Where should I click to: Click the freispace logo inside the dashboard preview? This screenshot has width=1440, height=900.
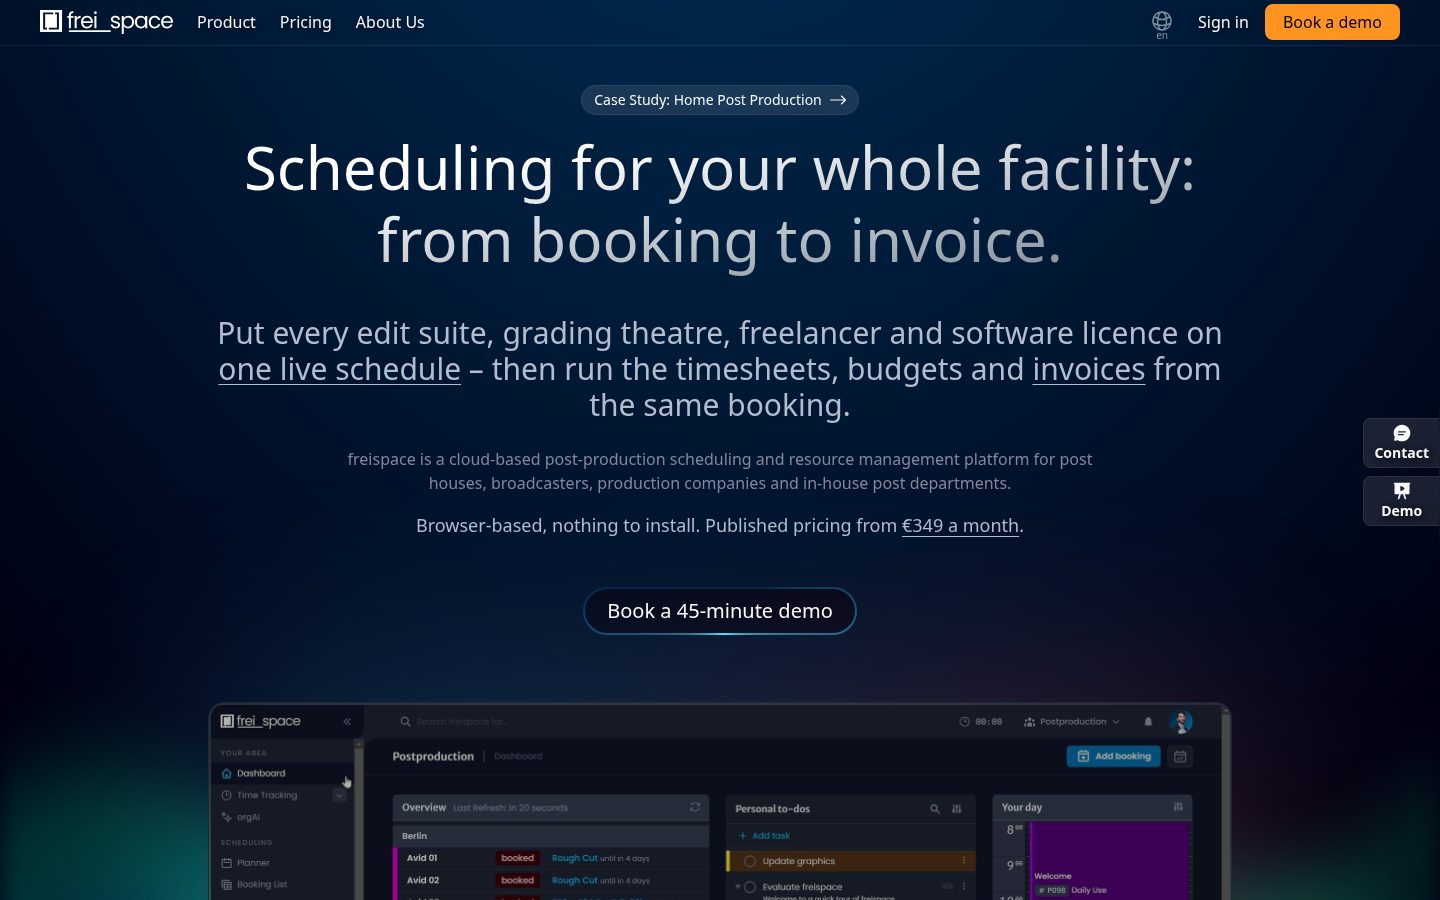260,721
